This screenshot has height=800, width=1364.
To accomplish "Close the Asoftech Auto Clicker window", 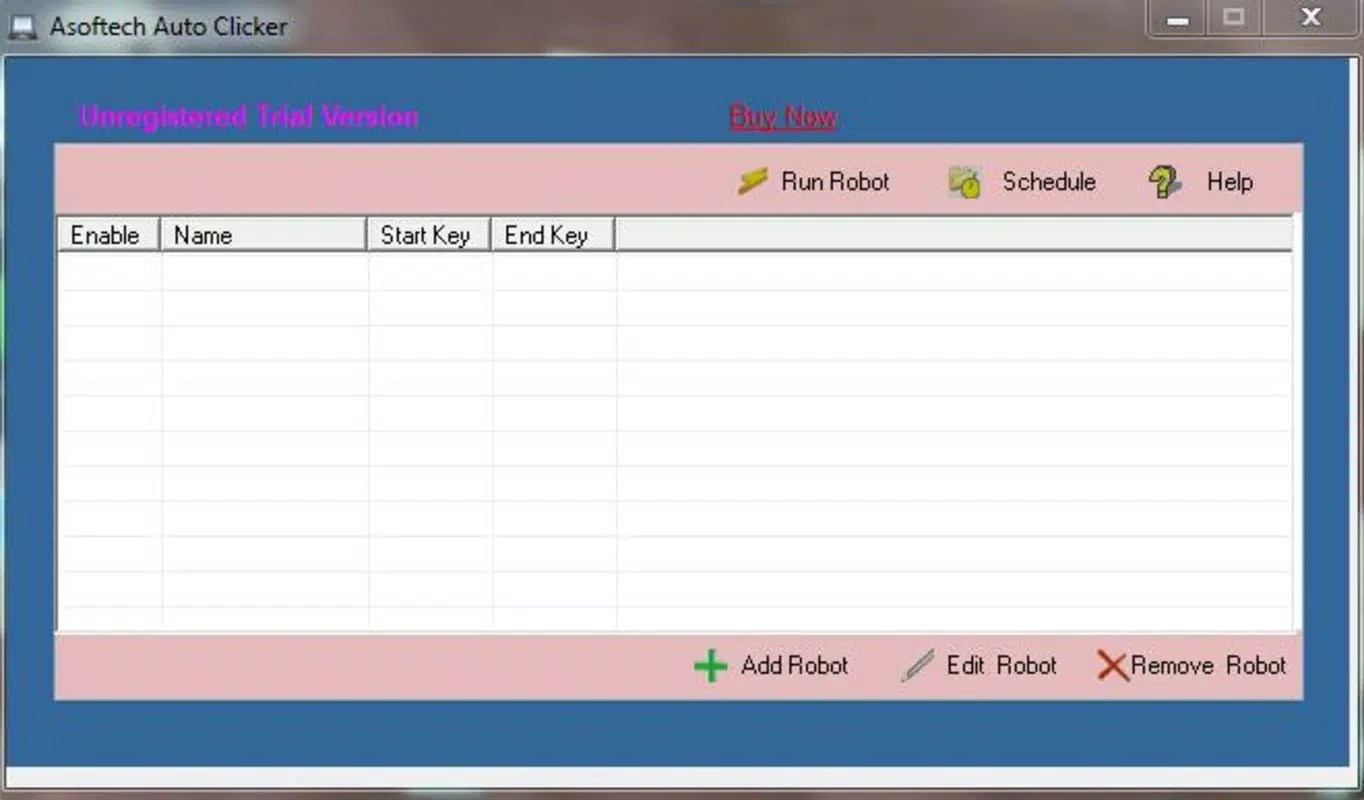I will (1311, 18).
